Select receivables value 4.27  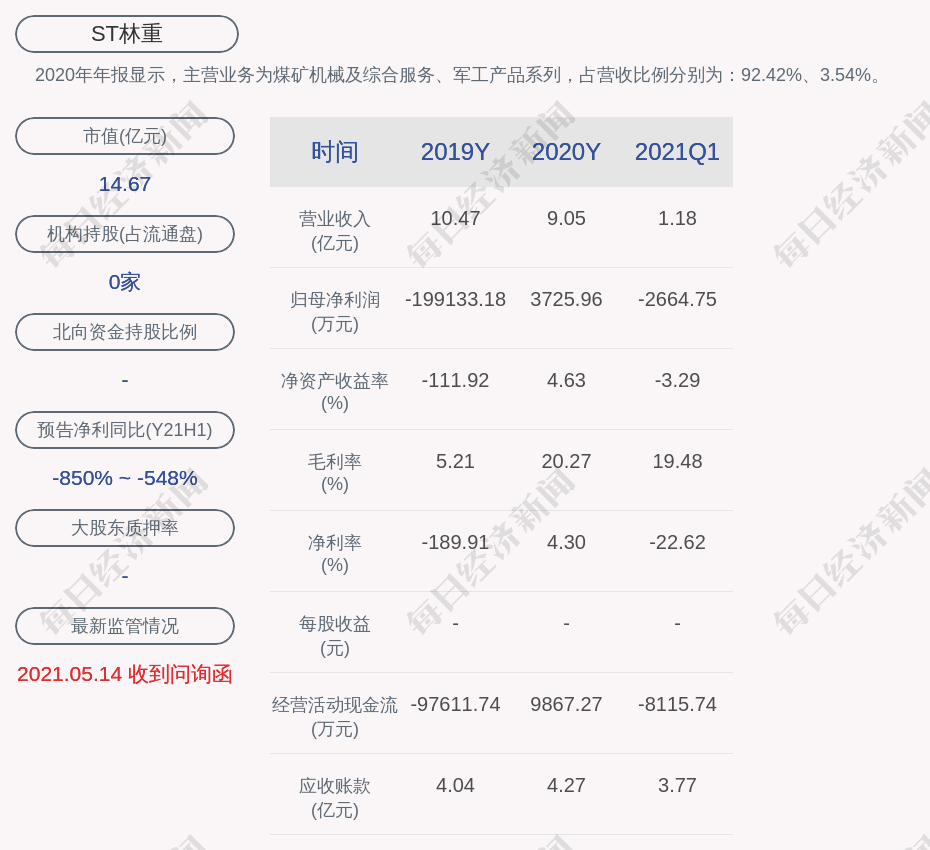coord(566,785)
